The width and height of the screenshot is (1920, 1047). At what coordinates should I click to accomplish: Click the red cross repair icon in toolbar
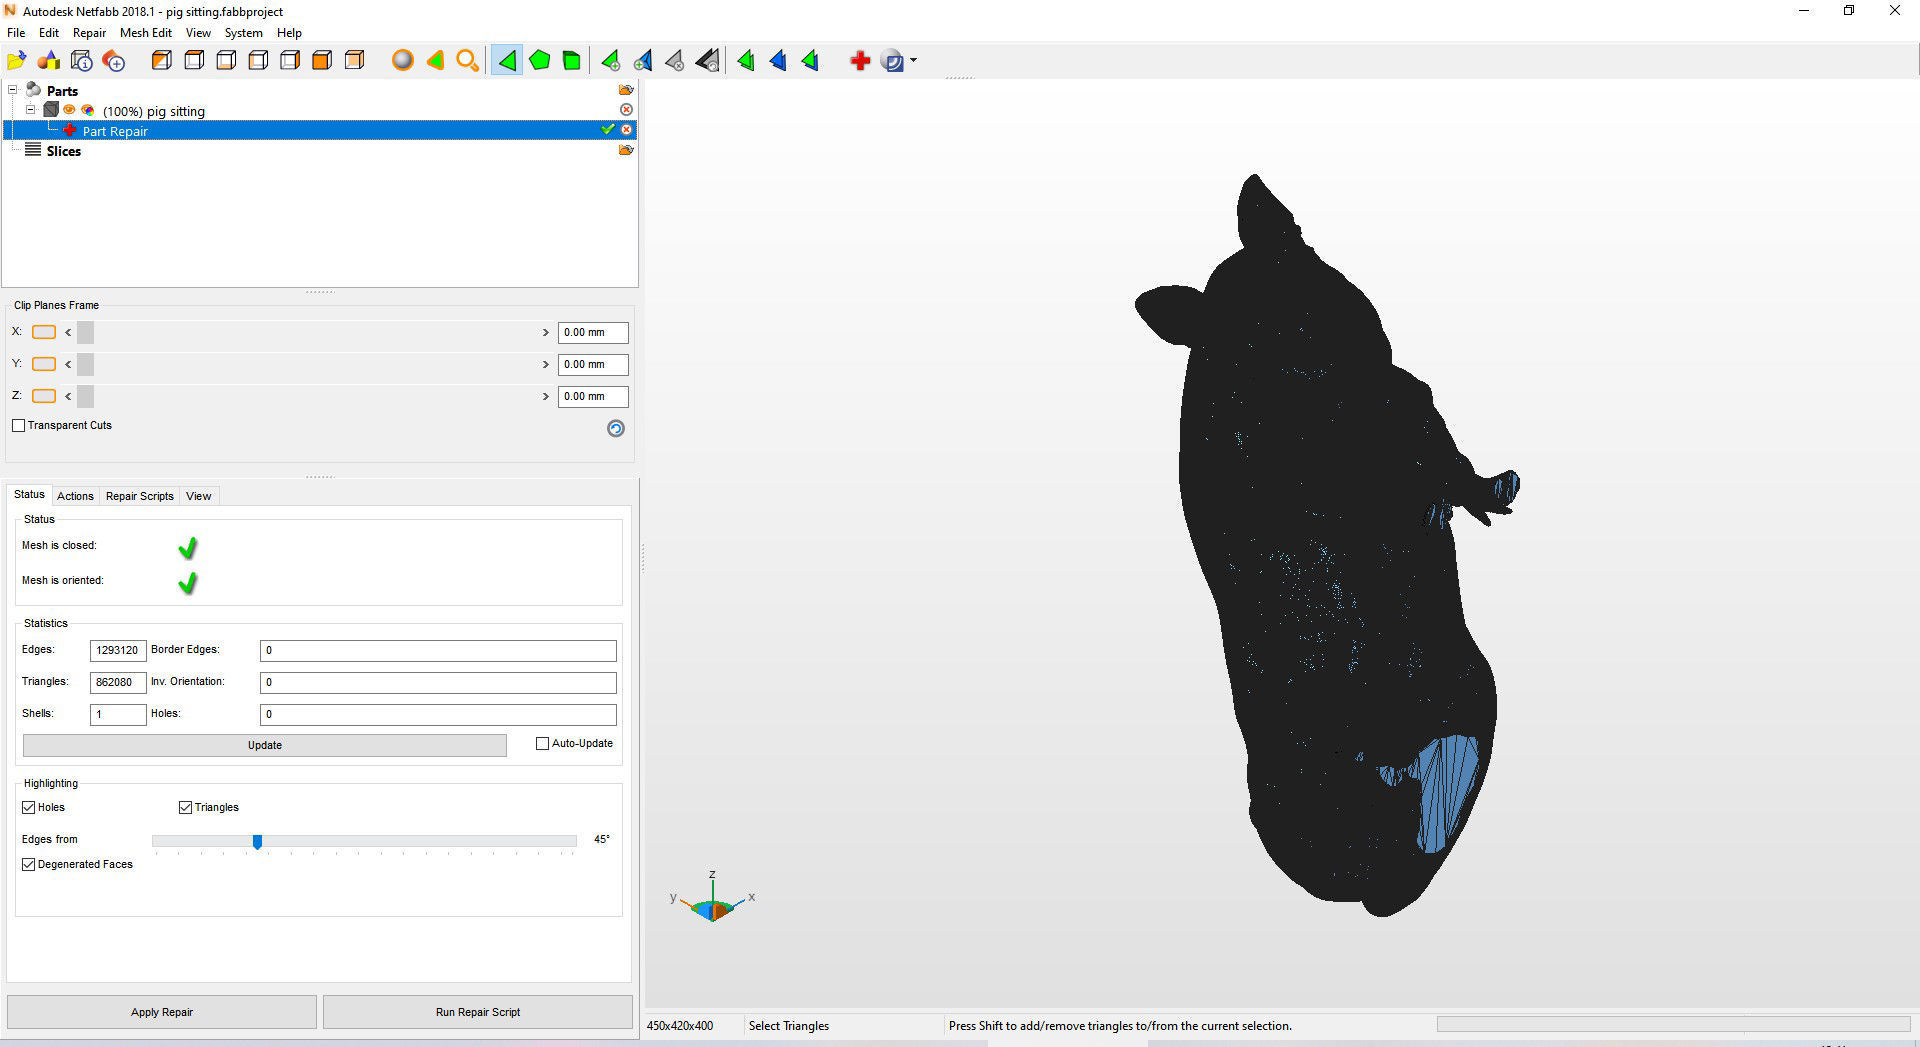point(860,61)
